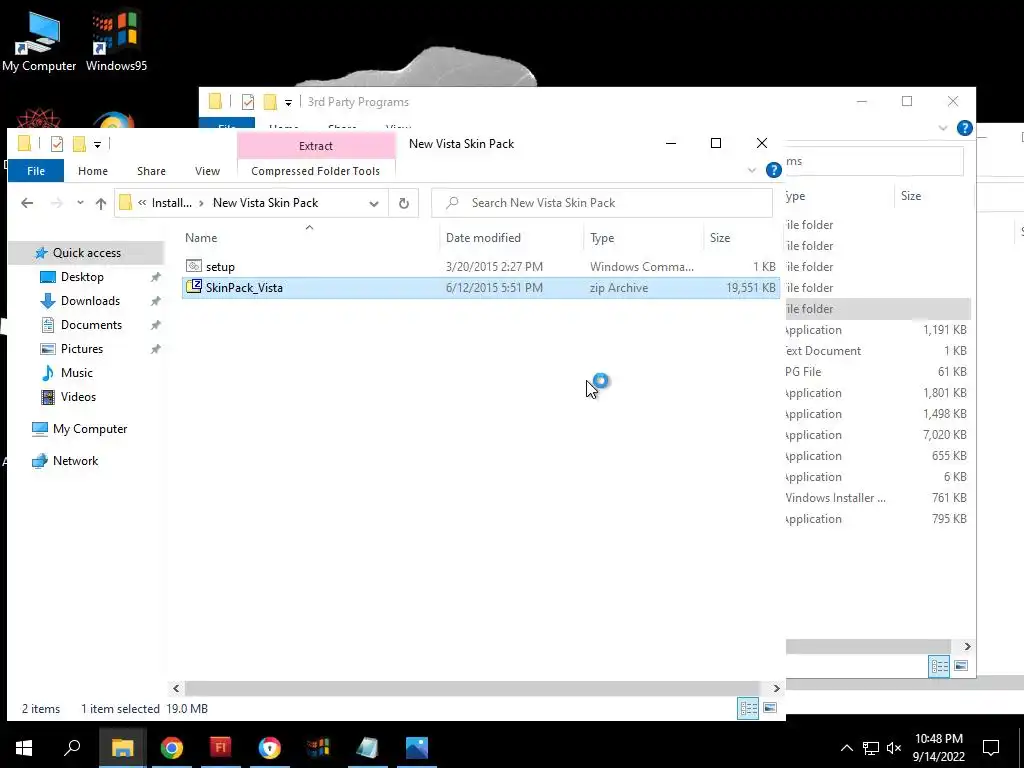Select Text Document row in 3rd Party Programs window
Viewport: 1024px width, 768px height.
[876, 351]
